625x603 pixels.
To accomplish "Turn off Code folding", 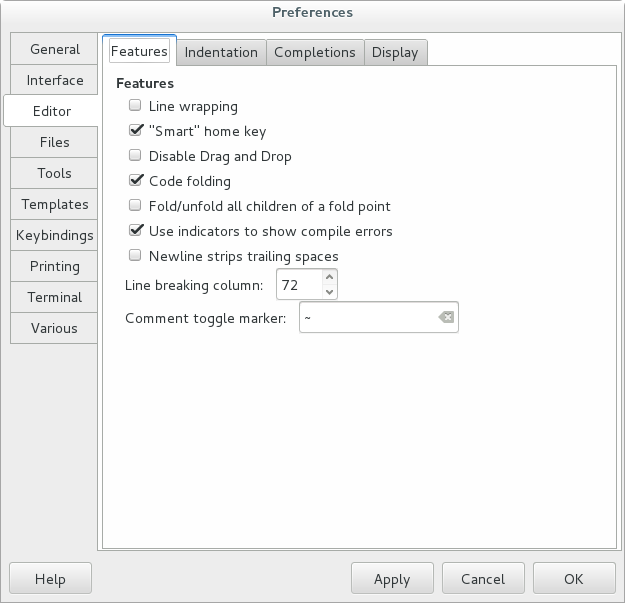I will [136, 181].
